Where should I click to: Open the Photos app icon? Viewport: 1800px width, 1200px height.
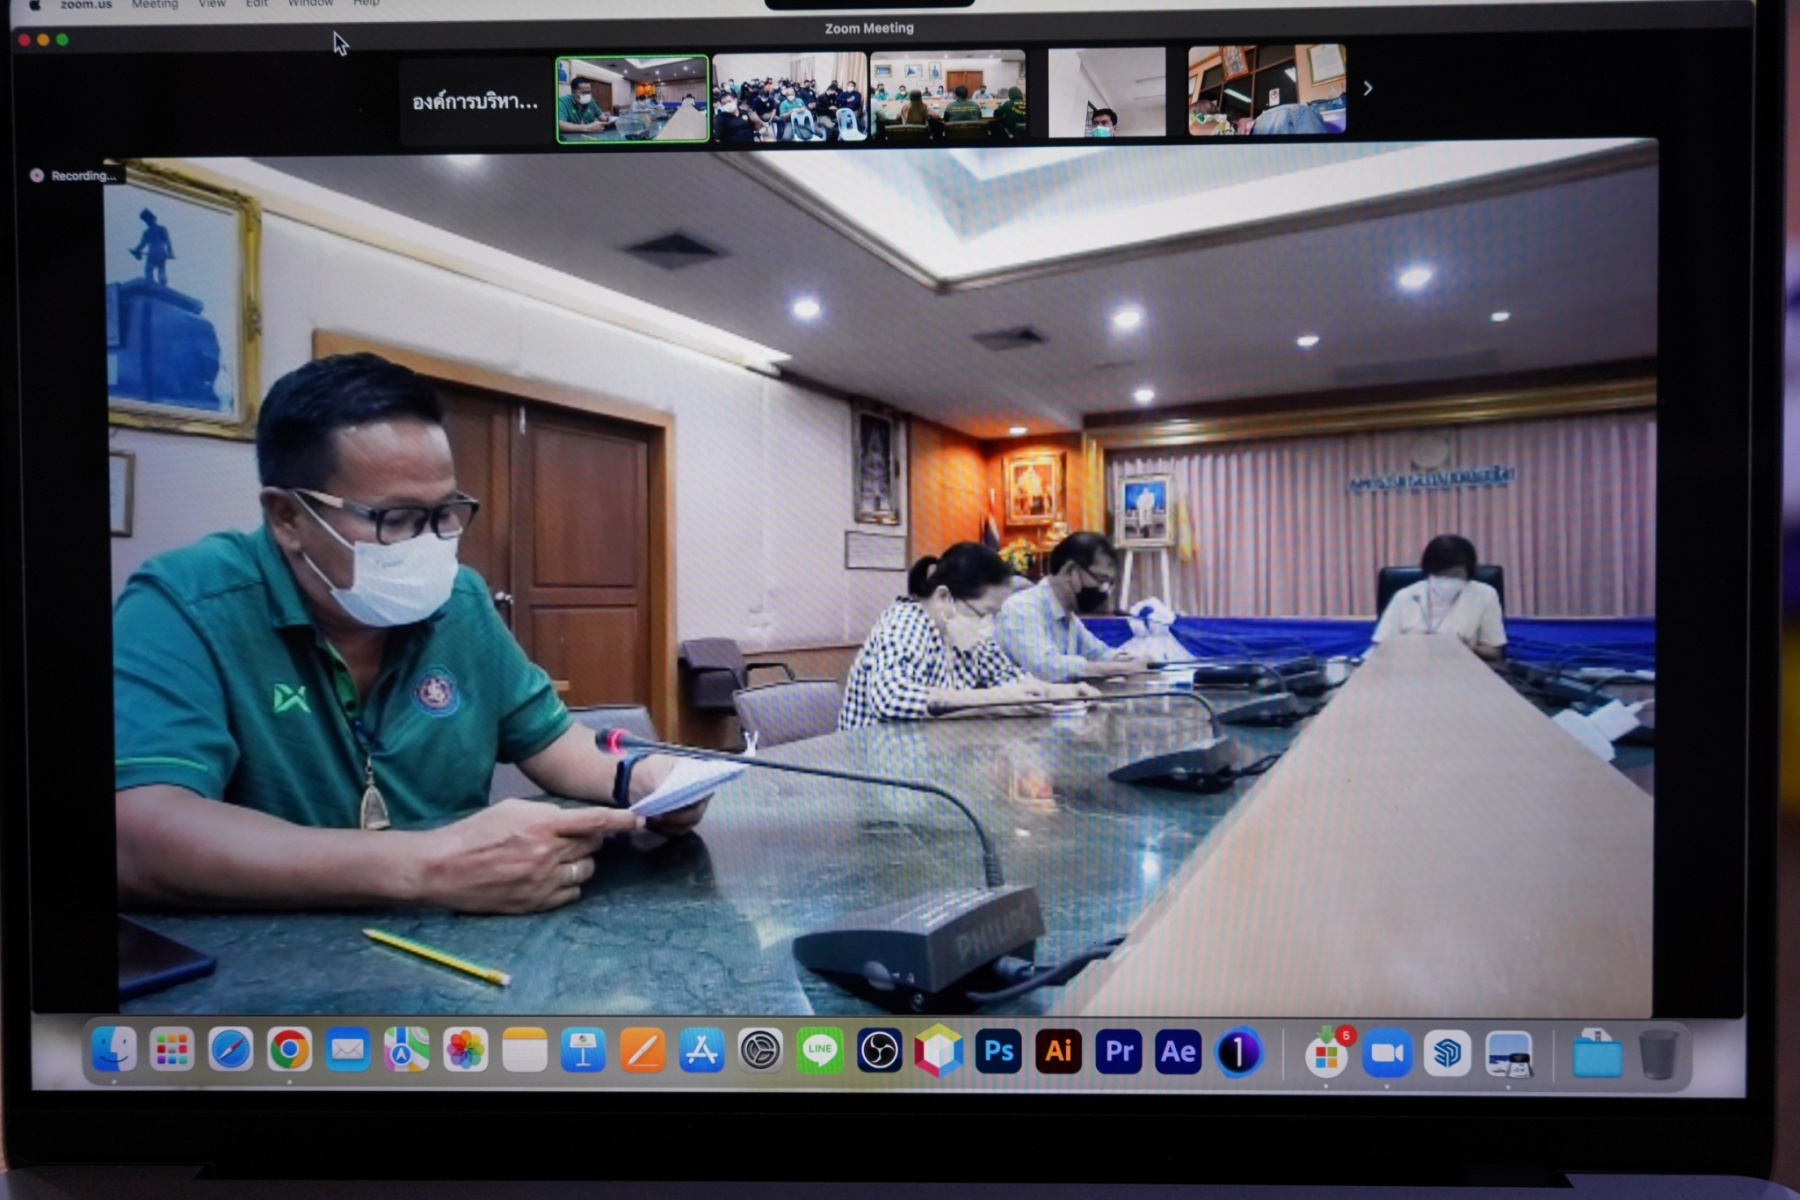point(465,1051)
